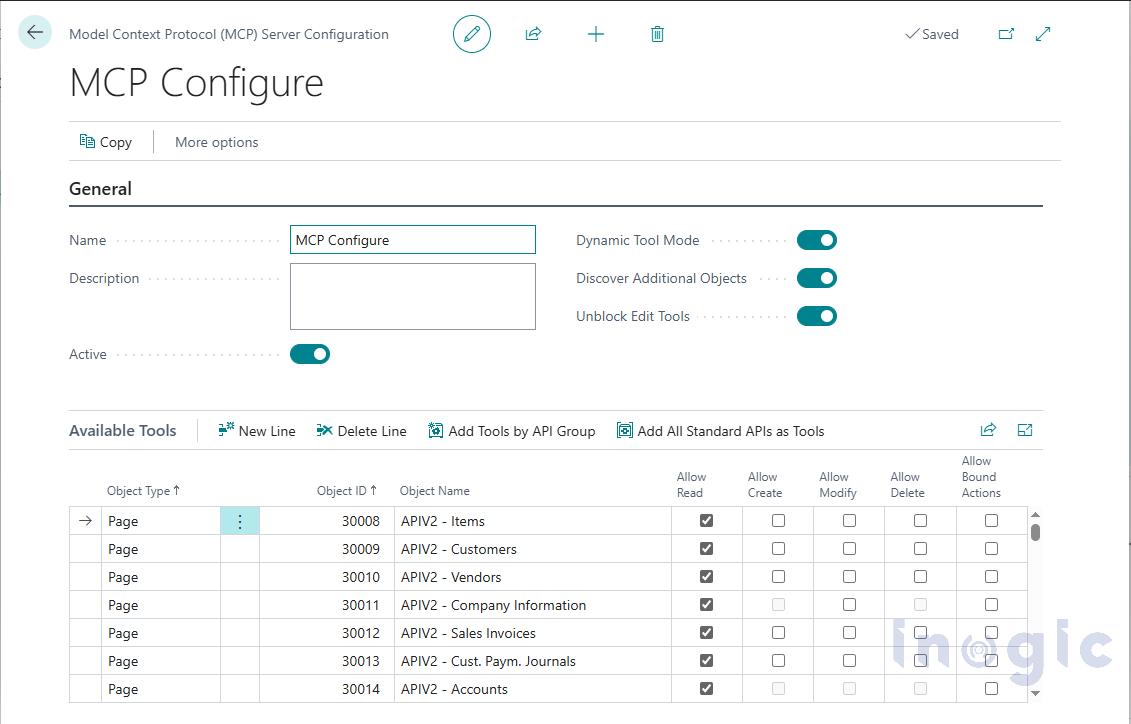This screenshot has width=1131, height=724.
Task: Click APIV2 - Sales Invoices object name
Action: [x=468, y=633]
